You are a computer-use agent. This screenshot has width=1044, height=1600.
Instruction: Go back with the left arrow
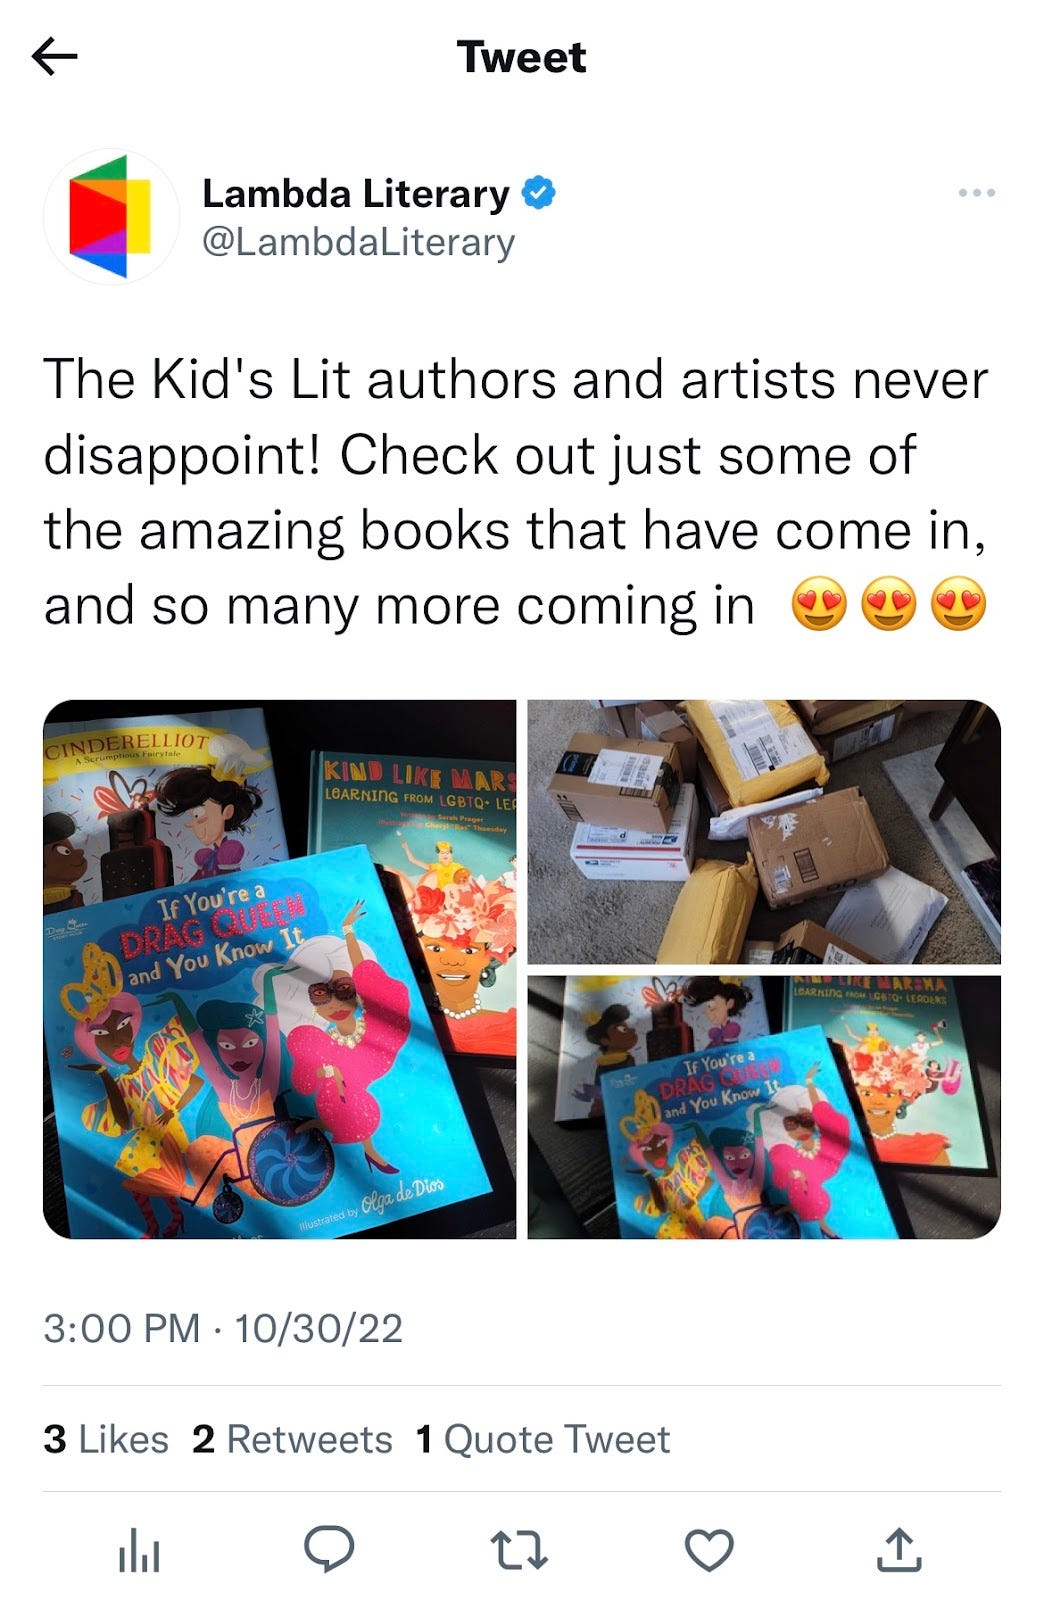[x=55, y=57]
